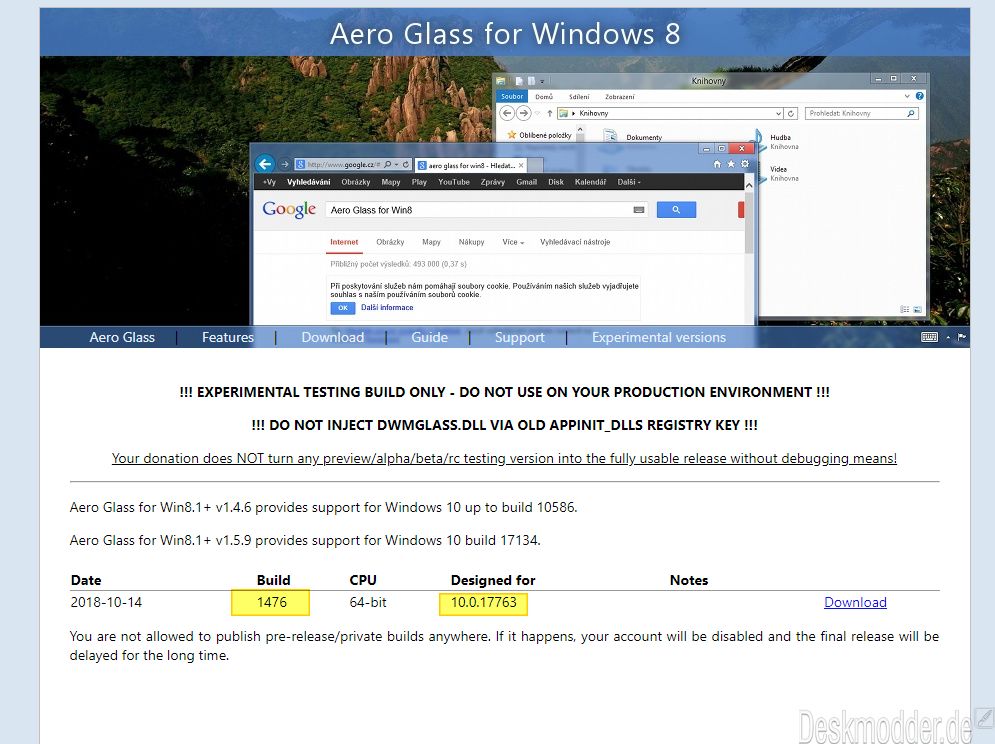The width and height of the screenshot is (995, 744).
Task: Click the underlined donation notice text
Action: point(504,458)
